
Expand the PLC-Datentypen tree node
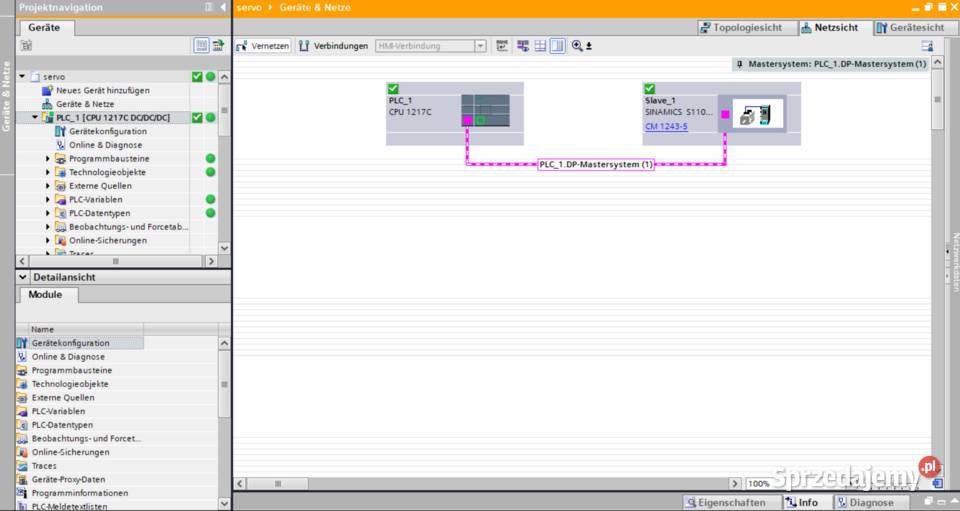tap(48, 213)
